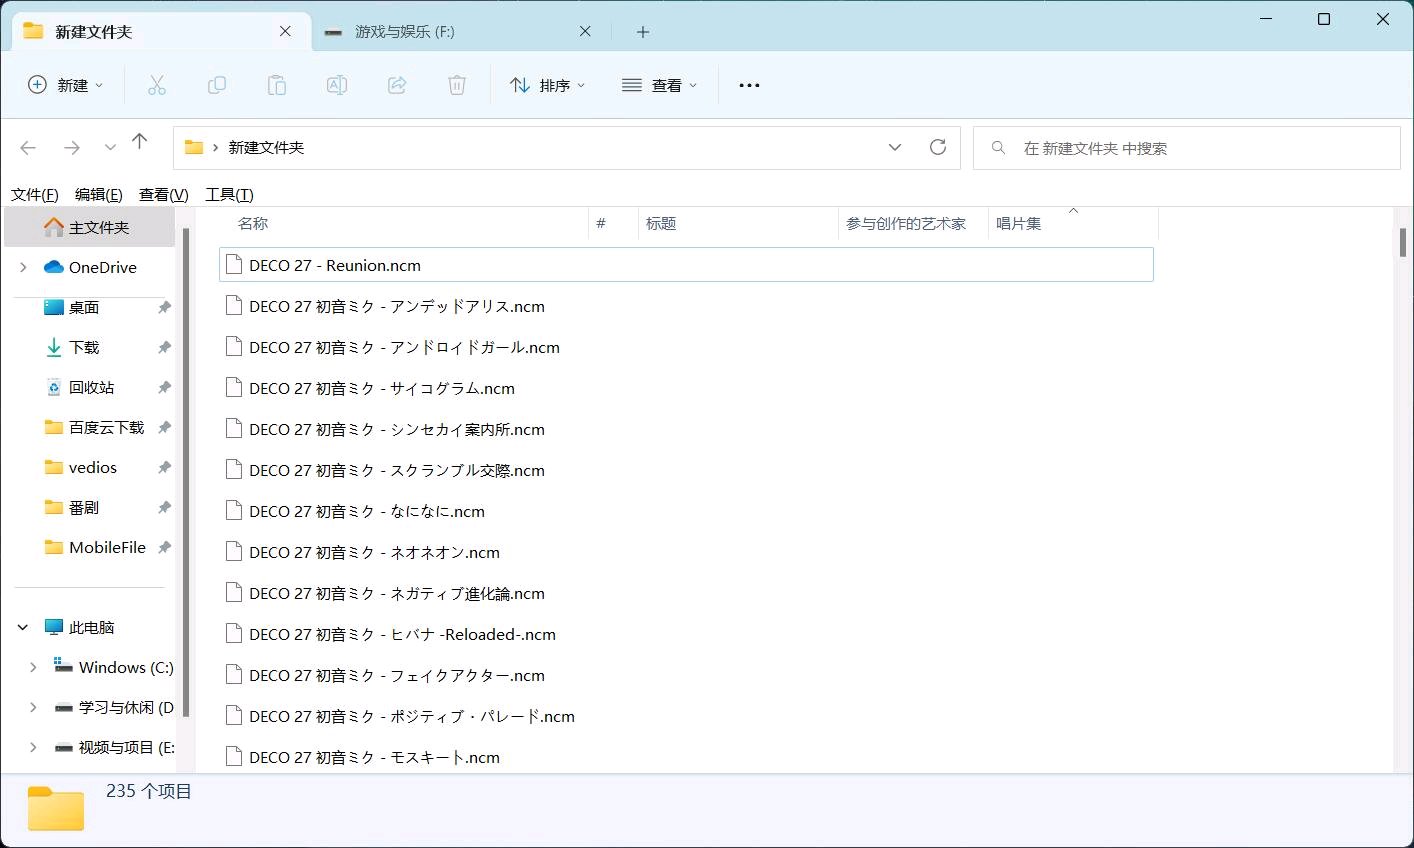Click the pin icon next to 下载
The width and height of the screenshot is (1414, 848).
click(x=164, y=347)
